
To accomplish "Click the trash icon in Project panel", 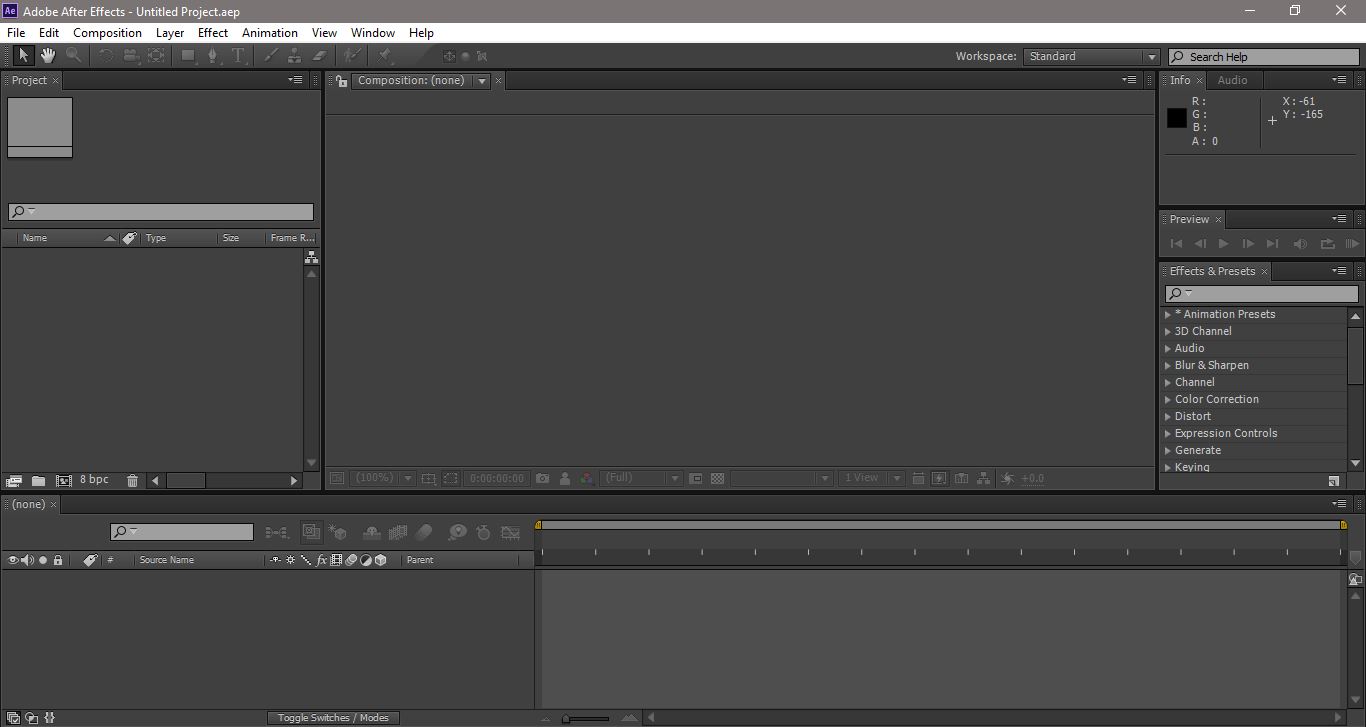I will pos(132,481).
